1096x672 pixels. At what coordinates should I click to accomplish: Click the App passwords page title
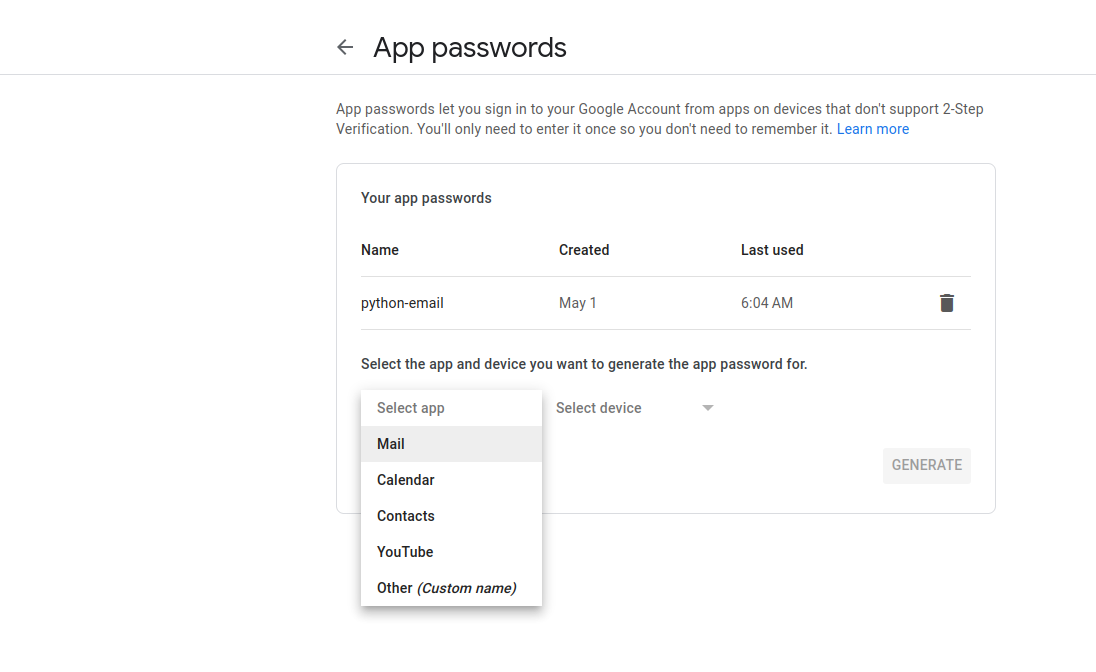click(x=470, y=48)
